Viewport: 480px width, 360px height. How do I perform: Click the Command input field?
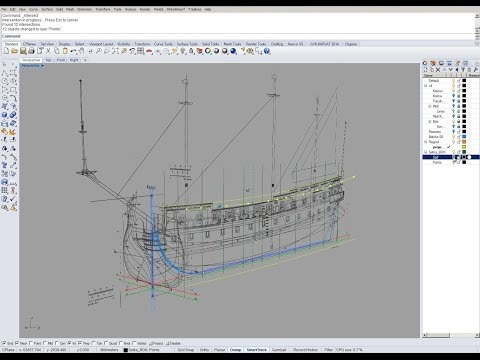pos(238,36)
